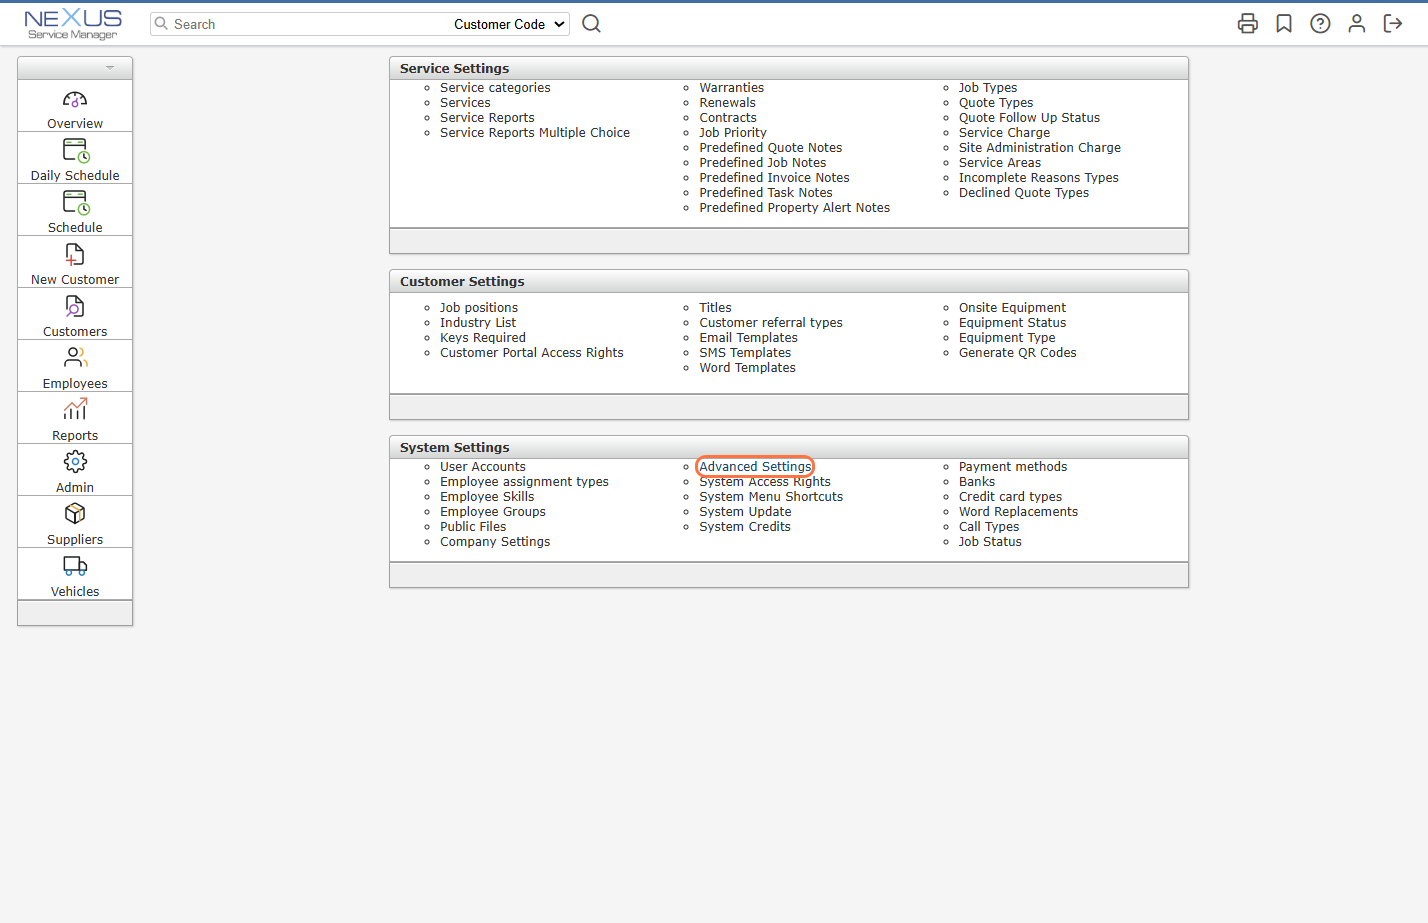Open Customer Portal Access Rights

tap(532, 353)
